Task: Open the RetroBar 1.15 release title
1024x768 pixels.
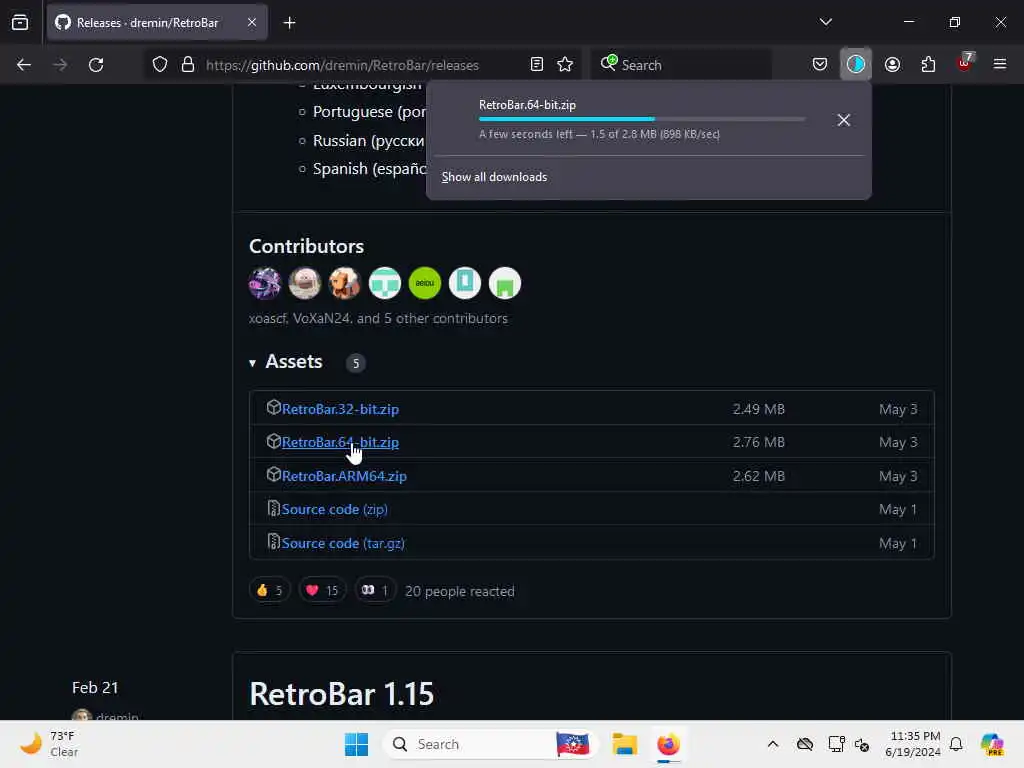Action: pyautogui.click(x=342, y=694)
